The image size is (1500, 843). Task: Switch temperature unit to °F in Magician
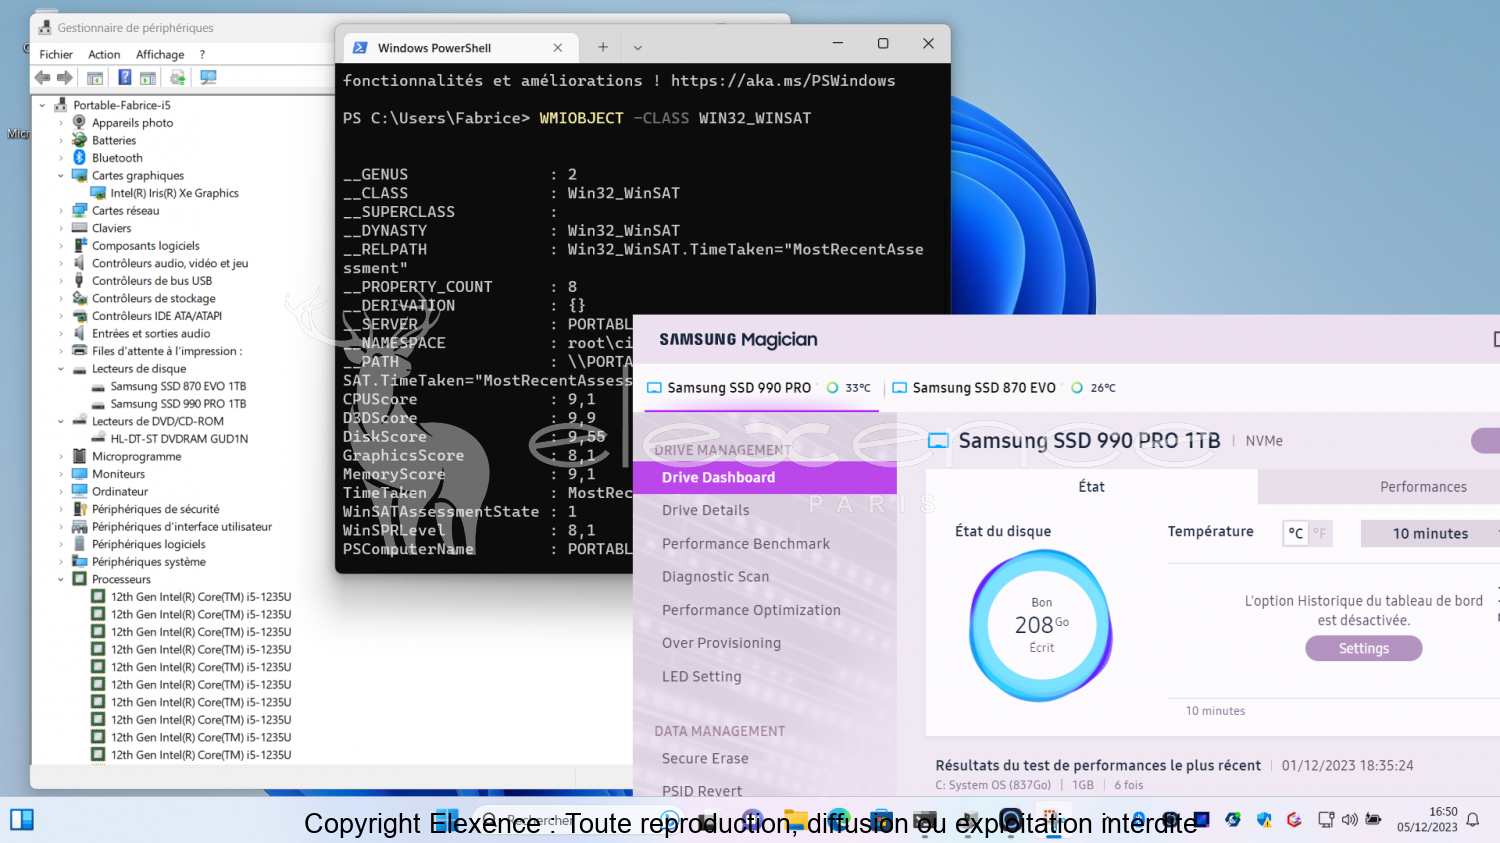tap(1320, 533)
